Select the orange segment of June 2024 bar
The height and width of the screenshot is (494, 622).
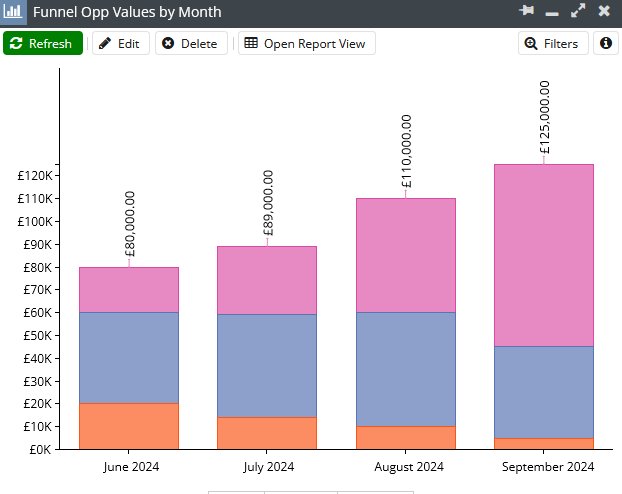(x=129, y=426)
